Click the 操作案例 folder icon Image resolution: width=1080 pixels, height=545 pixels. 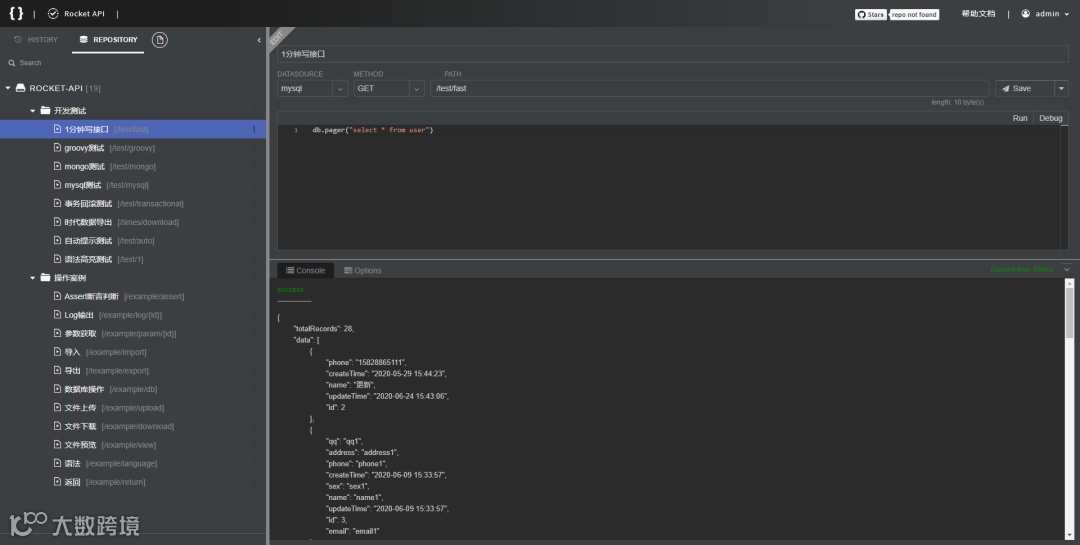45,278
